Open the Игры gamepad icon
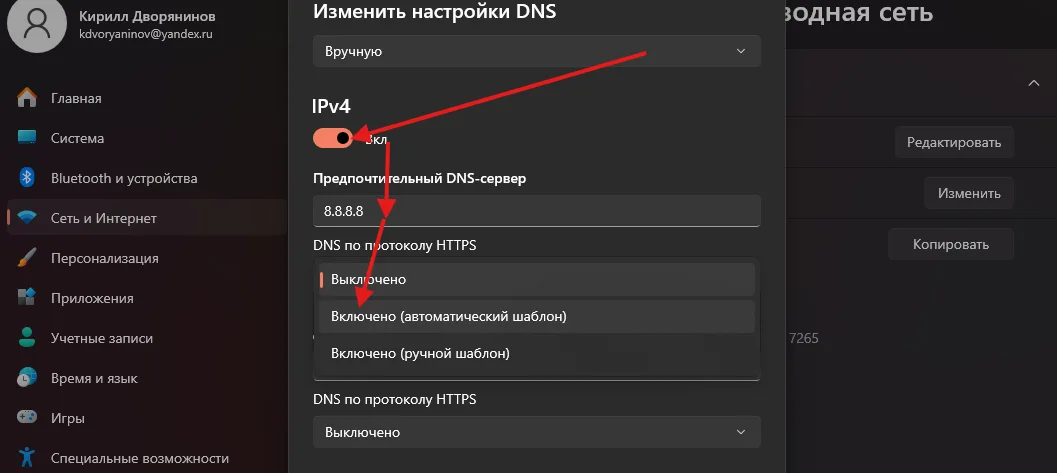Image resolution: width=1057 pixels, height=473 pixels. [28, 418]
